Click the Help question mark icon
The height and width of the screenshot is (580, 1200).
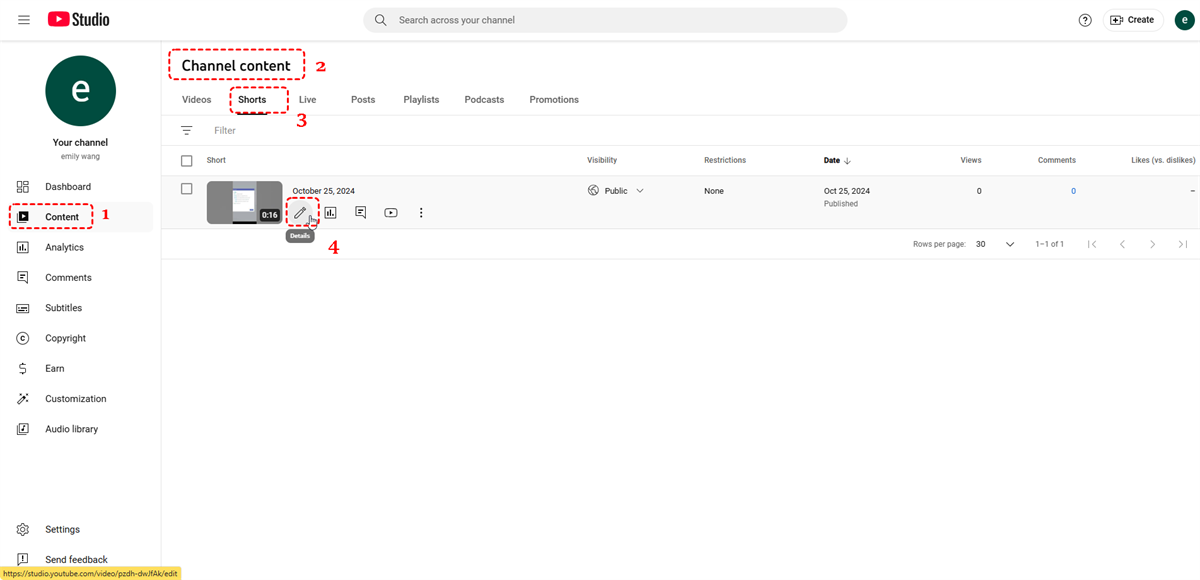click(1085, 20)
